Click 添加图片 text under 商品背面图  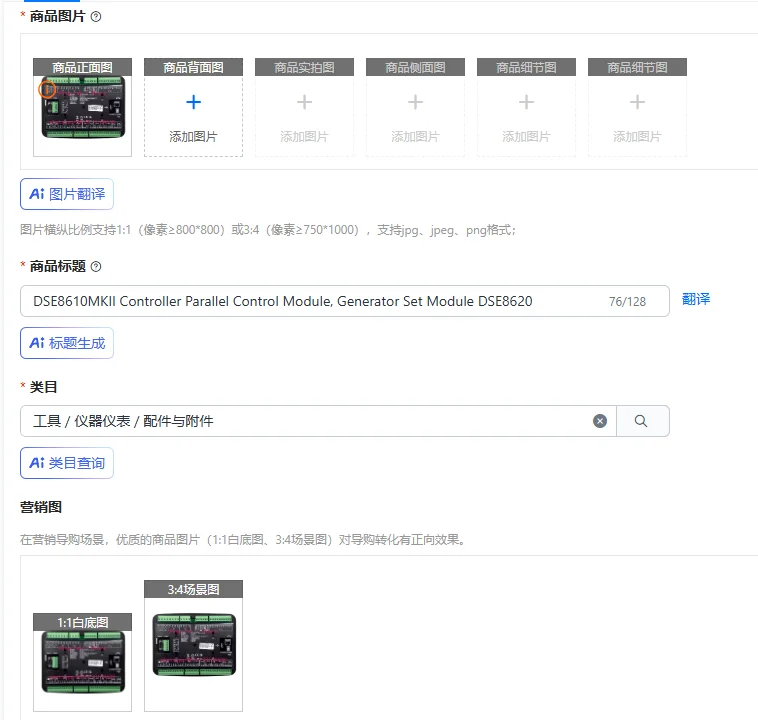click(193, 137)
